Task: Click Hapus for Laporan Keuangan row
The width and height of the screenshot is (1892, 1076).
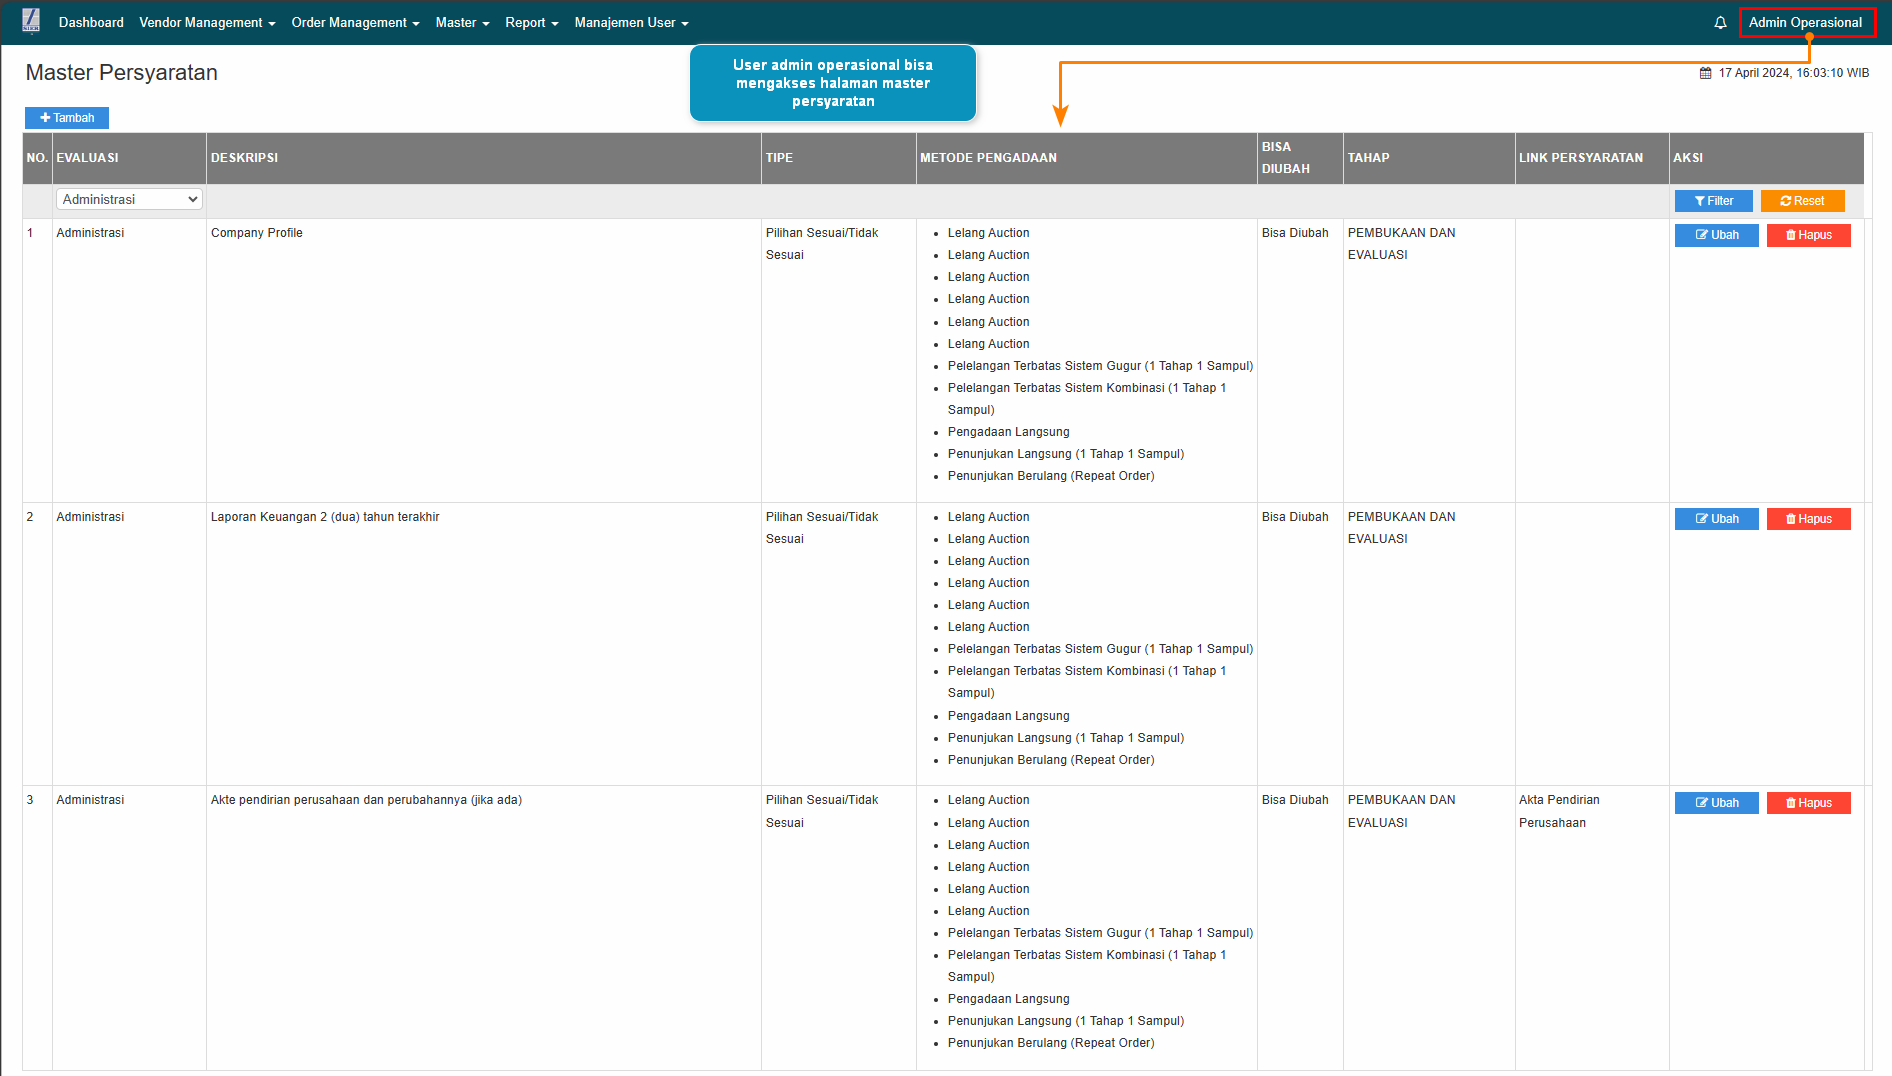Action: pos(1808,519)
